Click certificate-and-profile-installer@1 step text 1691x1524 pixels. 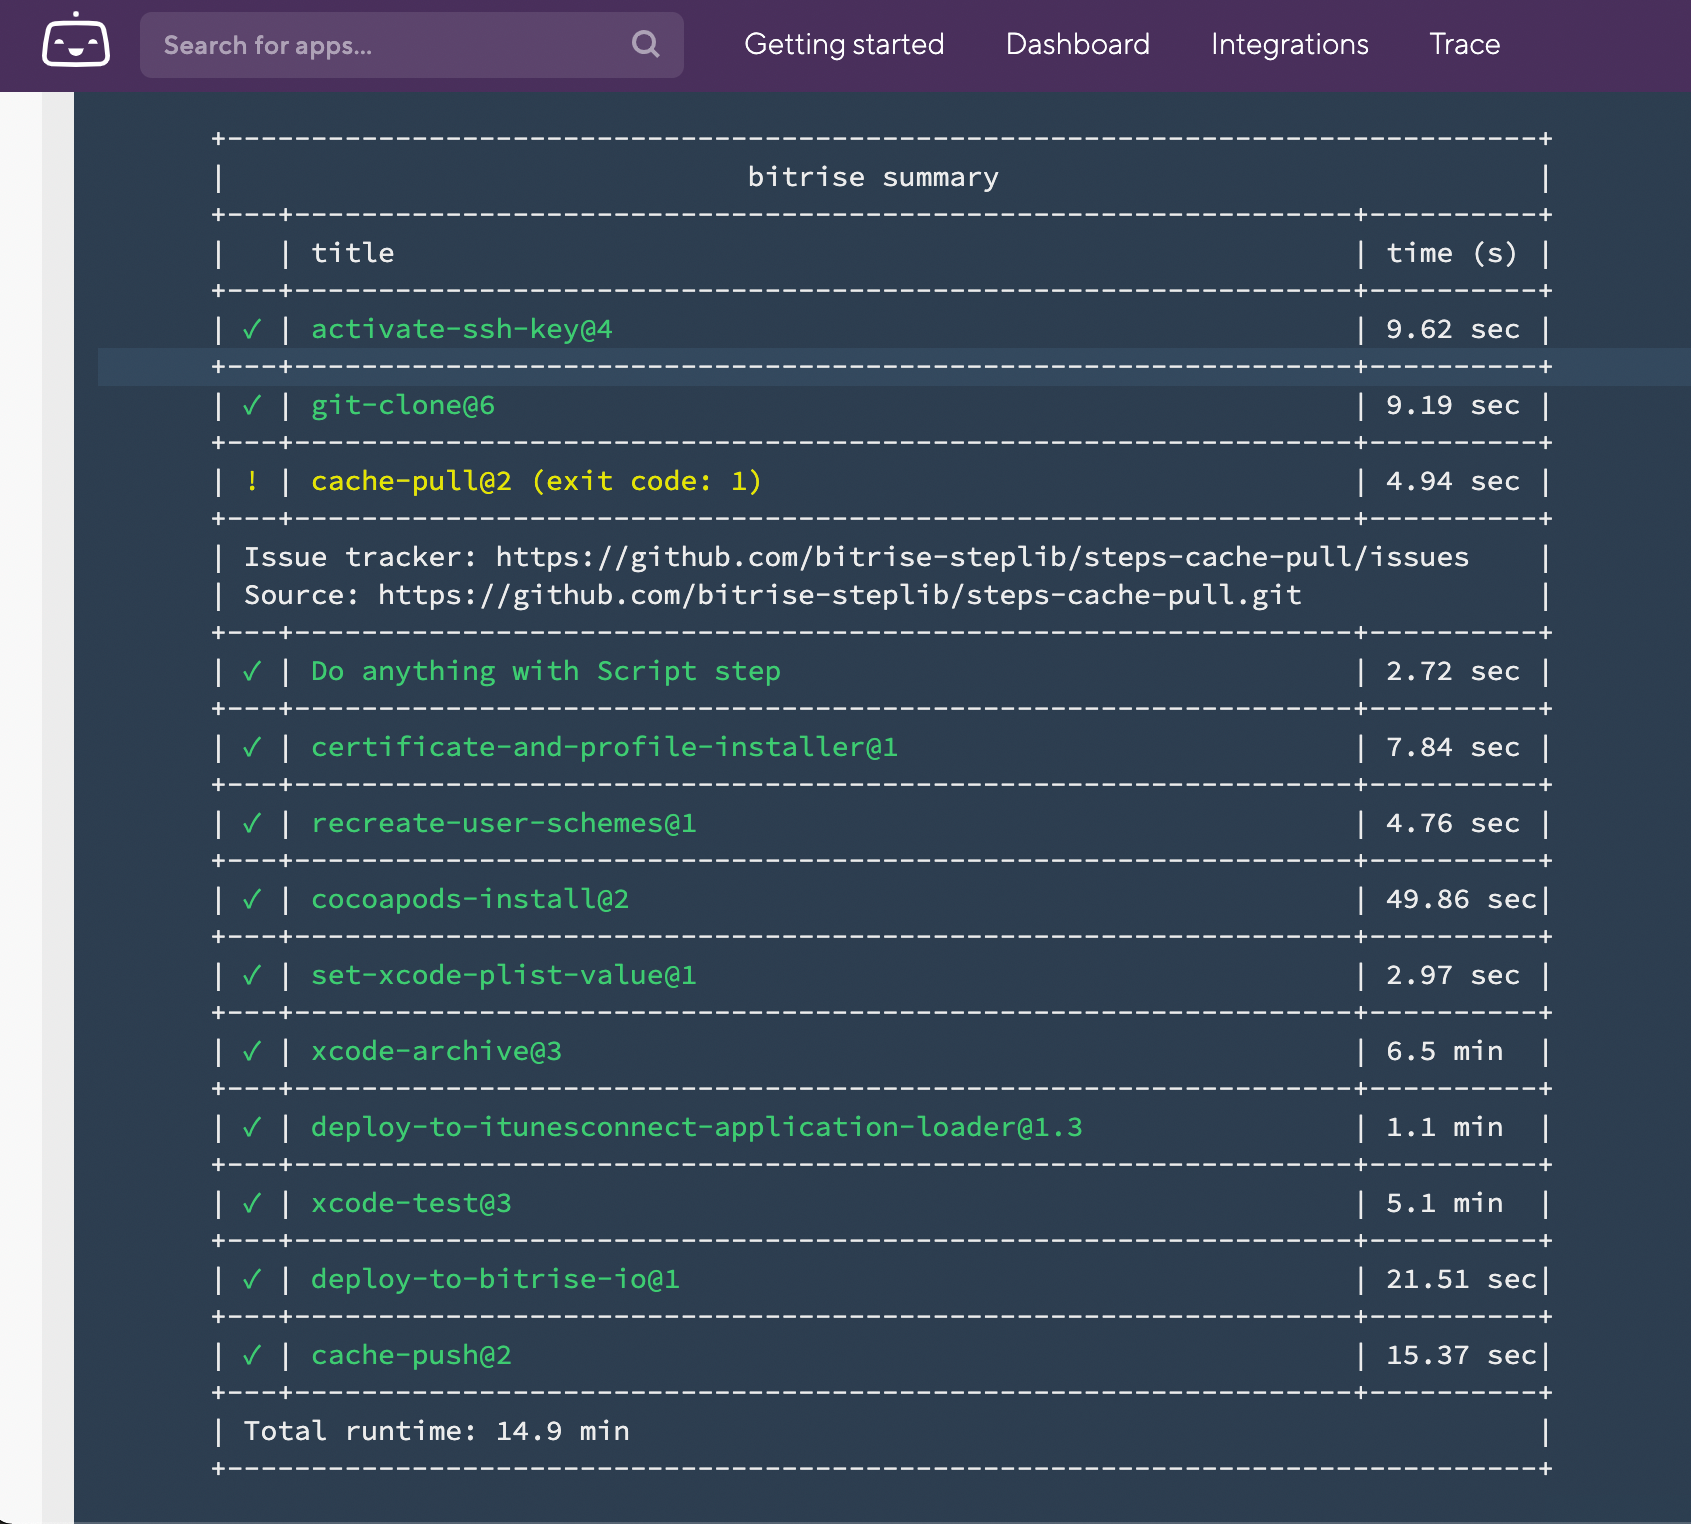pyautogui.click(x=604, y=747)
